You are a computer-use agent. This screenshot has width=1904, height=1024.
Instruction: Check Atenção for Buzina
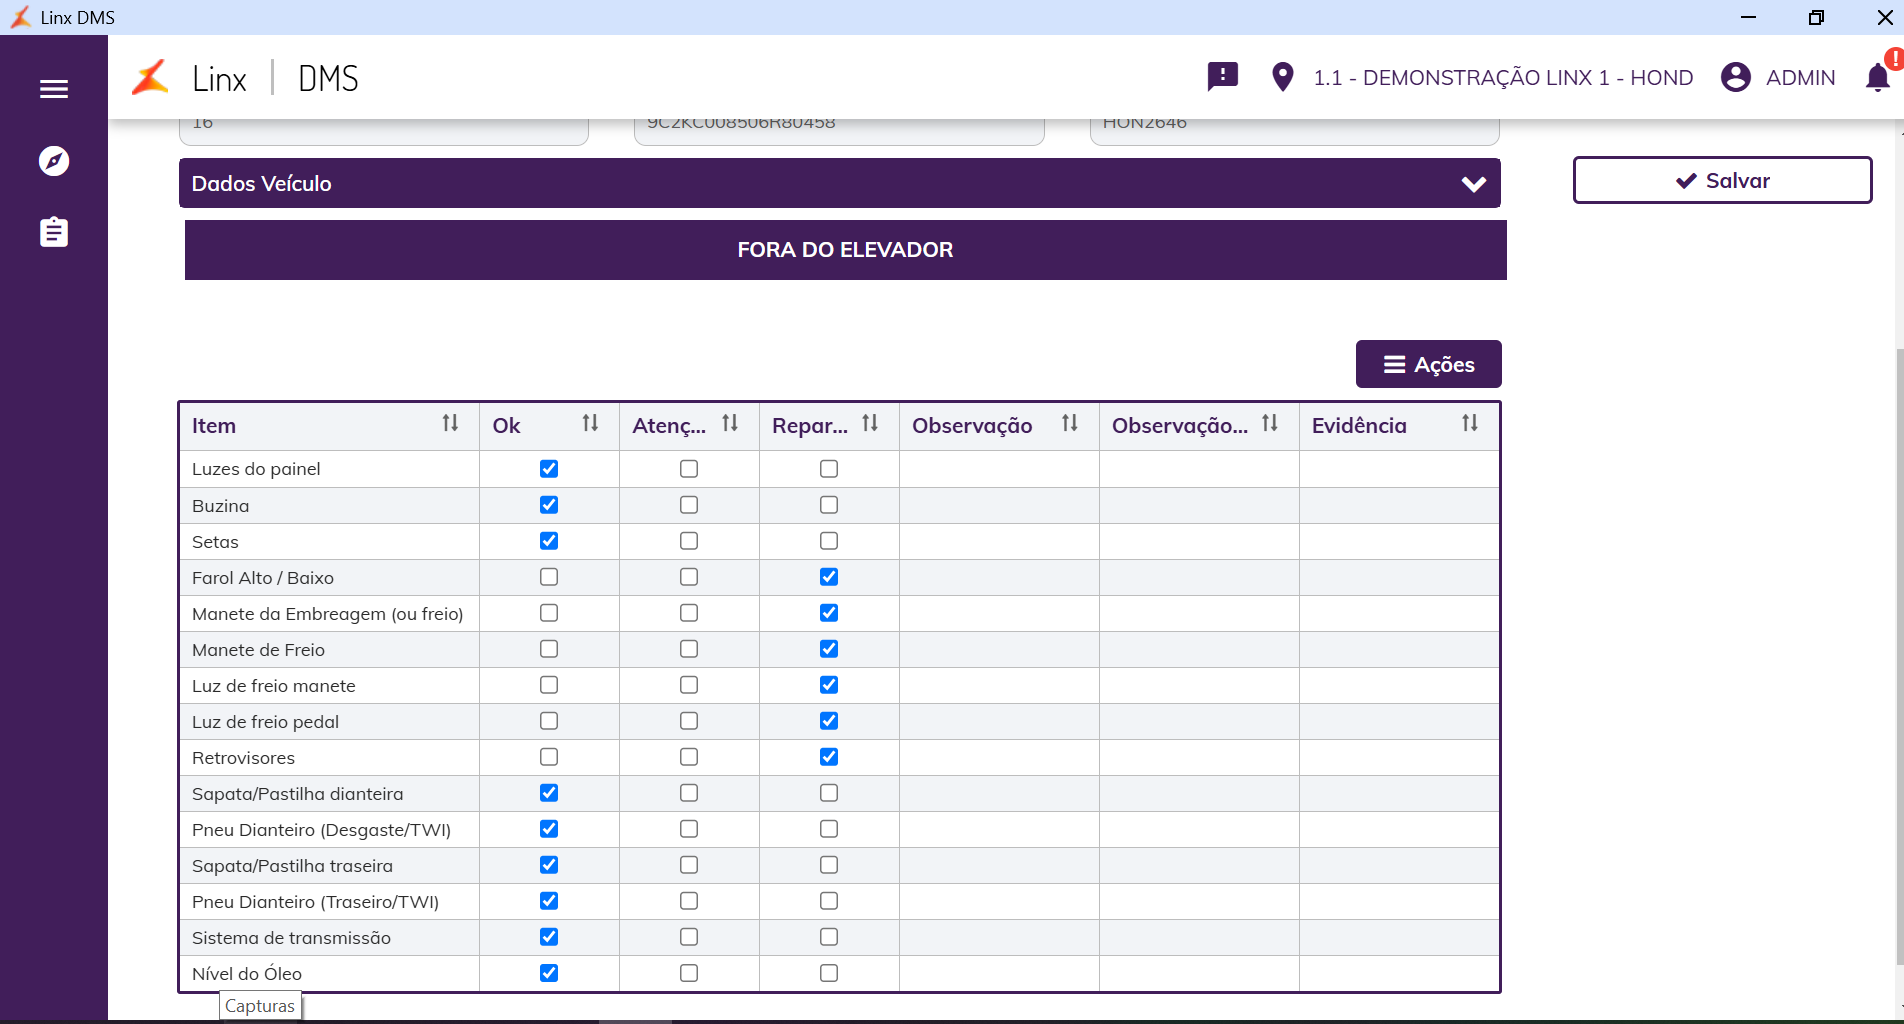(689, 505)
